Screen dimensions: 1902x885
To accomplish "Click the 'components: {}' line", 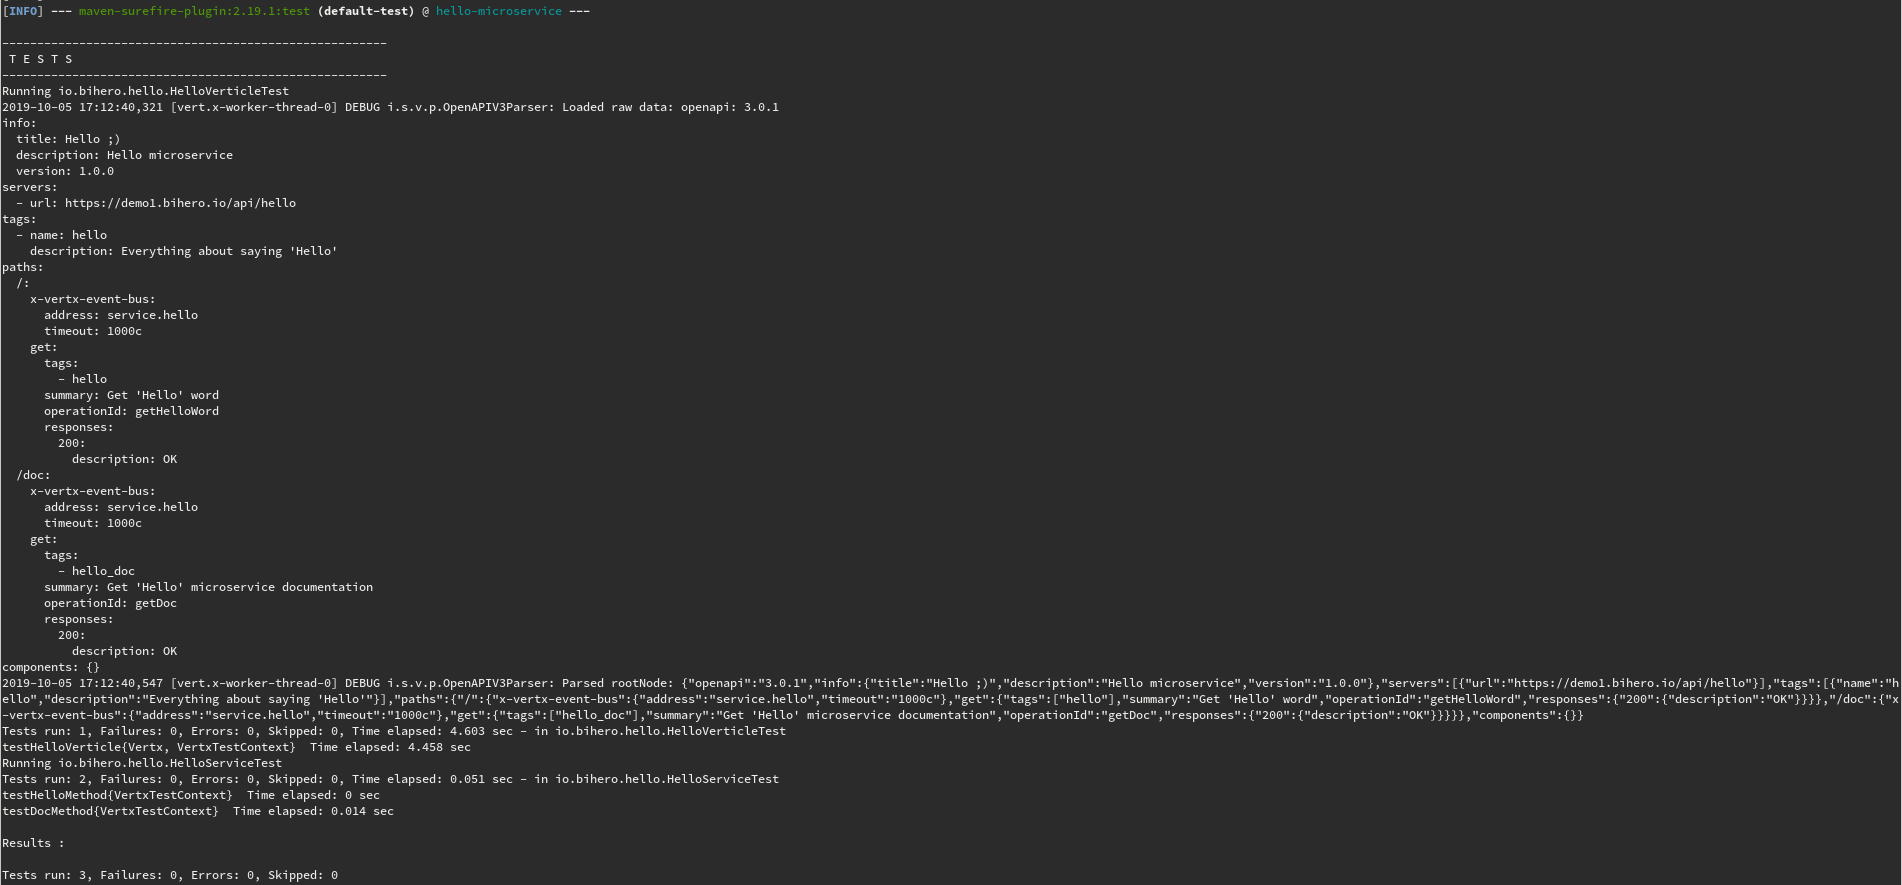I will click(51, 667).
